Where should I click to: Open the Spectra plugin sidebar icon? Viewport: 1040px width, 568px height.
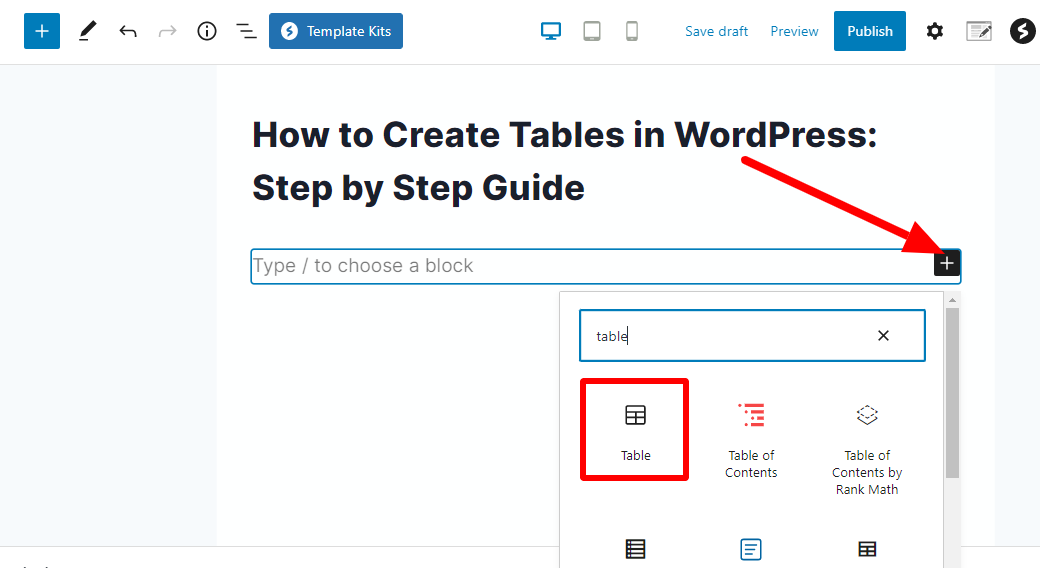tap(1022, 31)
